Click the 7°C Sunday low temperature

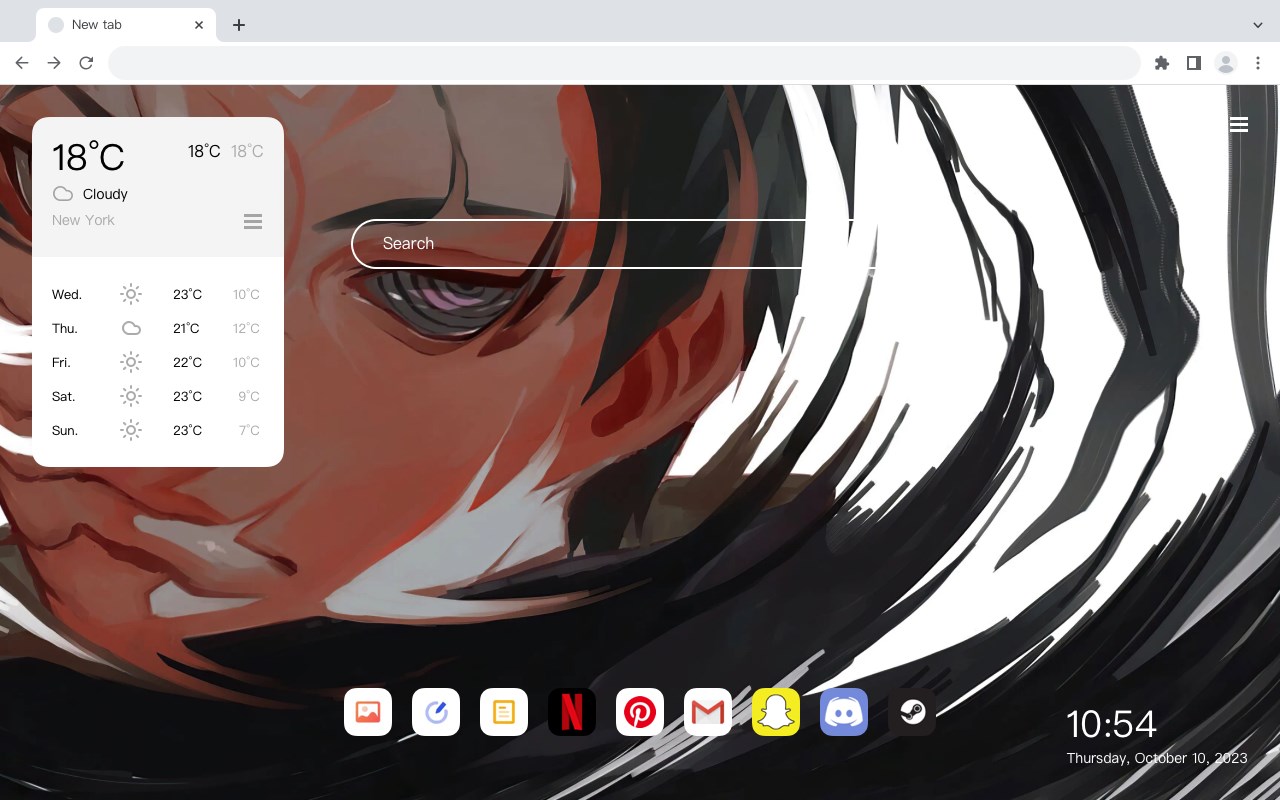(249, 430)
